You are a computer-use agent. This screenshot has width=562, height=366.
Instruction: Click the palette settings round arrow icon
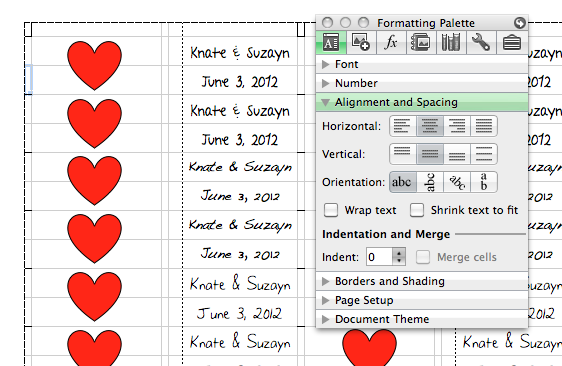519,23
